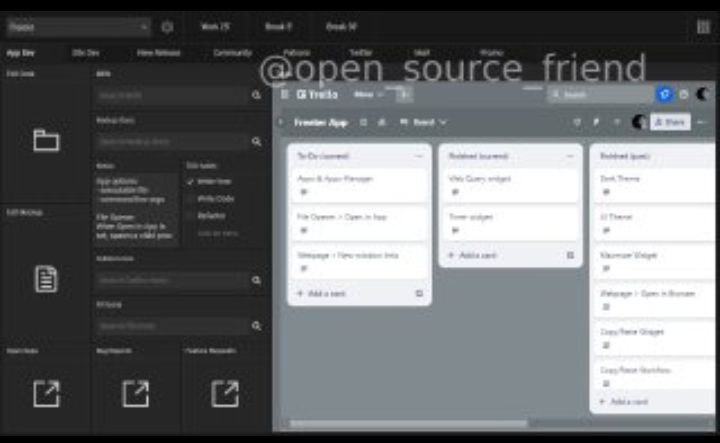Click horizontal scrollbar at bottom of Trello board
720x443 pixels.
pos(408,423)
